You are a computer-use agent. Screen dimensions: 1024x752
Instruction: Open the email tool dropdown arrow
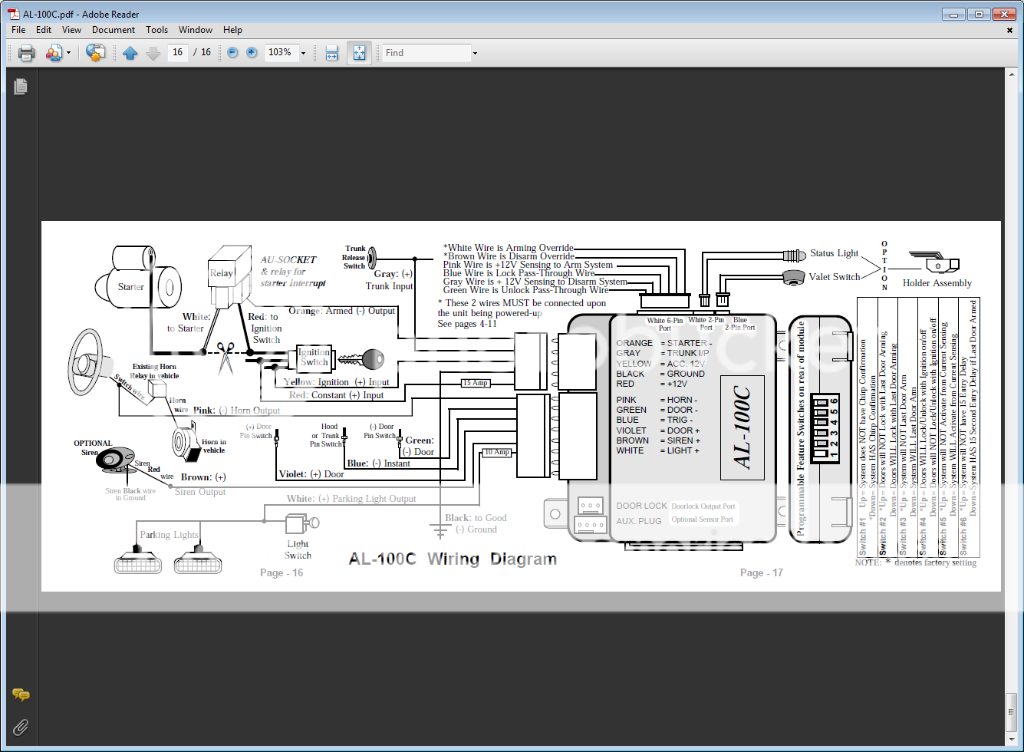coord(69,52)
